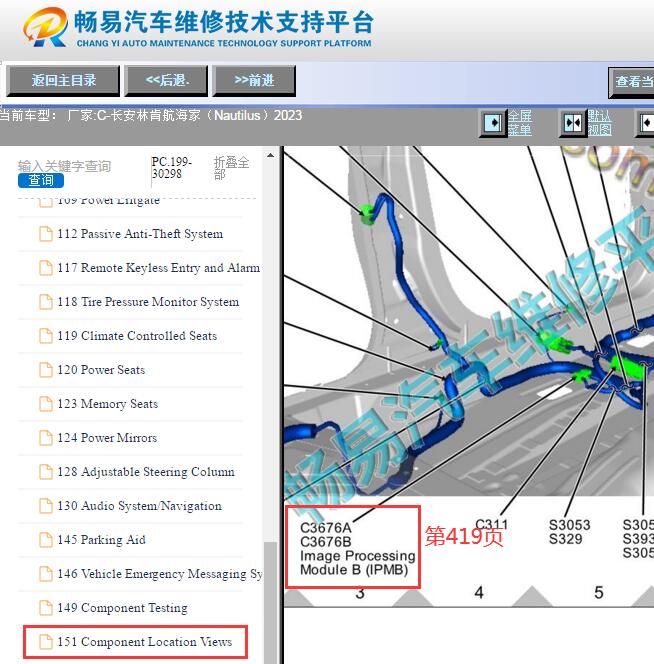This screenshot has height=664, width=654.
Task: Click the current vehicle model Nautilus 2023 text
Action: 151,115
